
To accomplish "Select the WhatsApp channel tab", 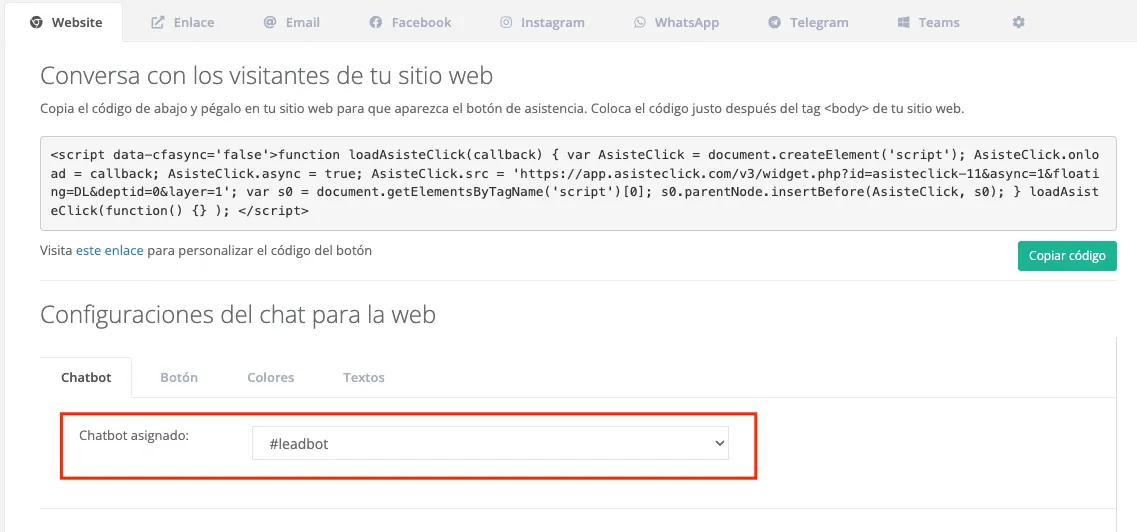I will [677, 22].
